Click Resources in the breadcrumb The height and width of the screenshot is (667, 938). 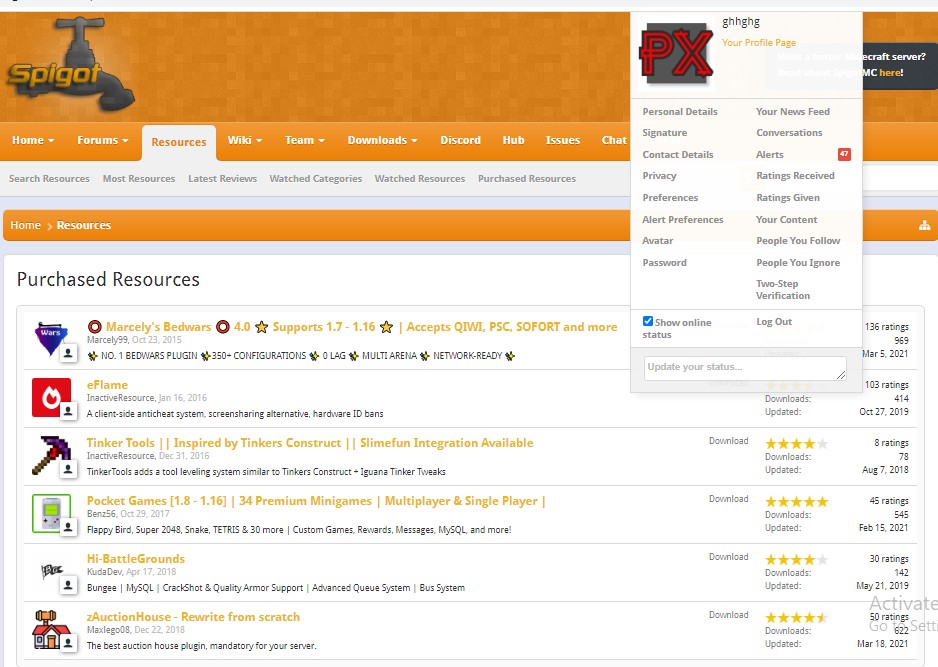[84, 225]
